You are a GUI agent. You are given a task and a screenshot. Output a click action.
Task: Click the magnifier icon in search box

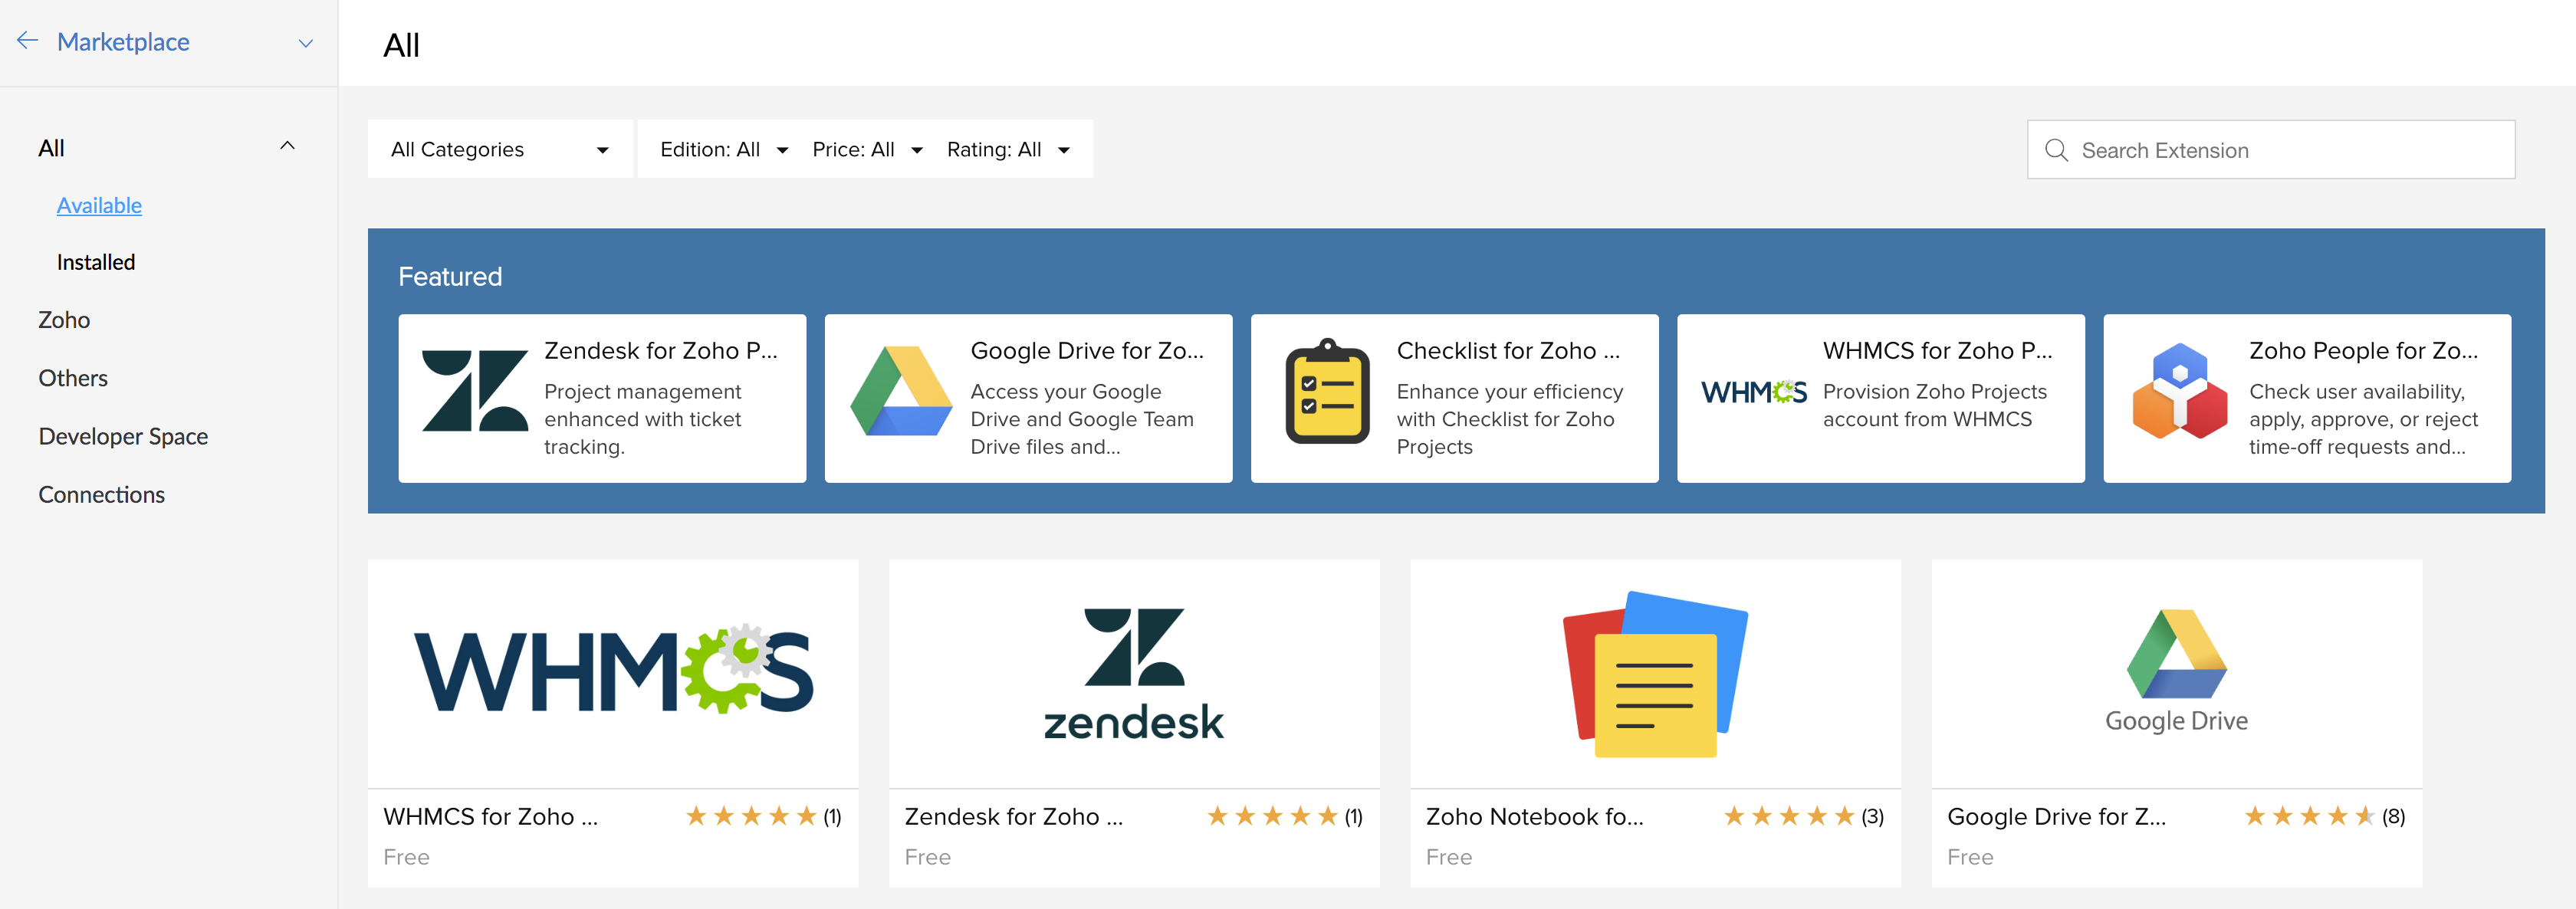[2056, 150]
